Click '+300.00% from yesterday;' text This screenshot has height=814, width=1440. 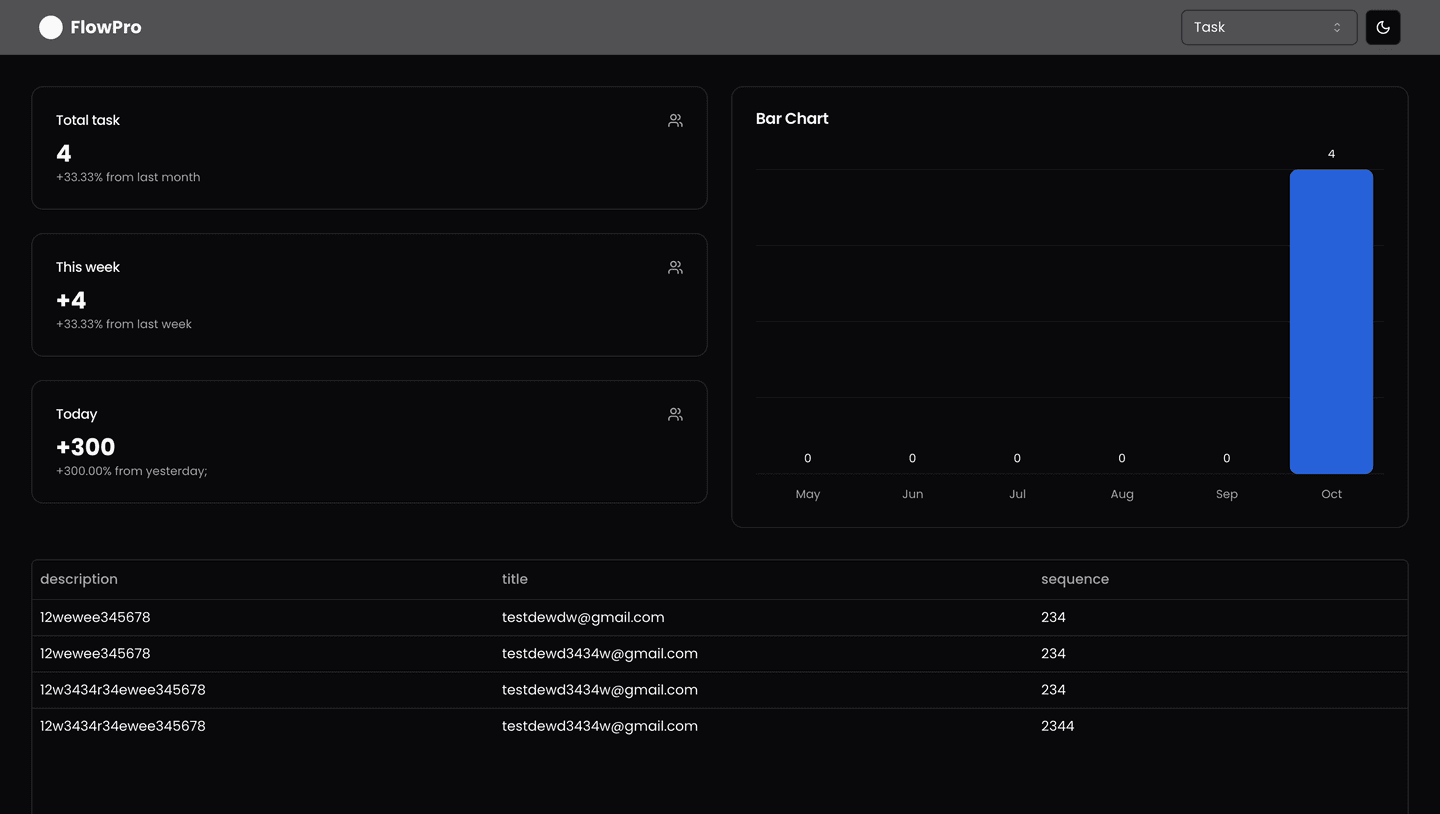click(132, 471)
